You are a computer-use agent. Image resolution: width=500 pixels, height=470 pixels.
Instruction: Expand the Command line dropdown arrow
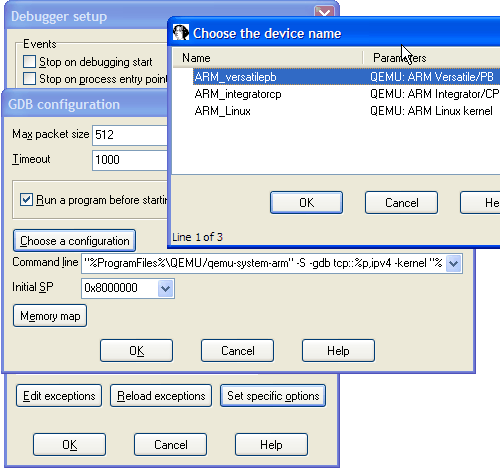pos(453,263)
